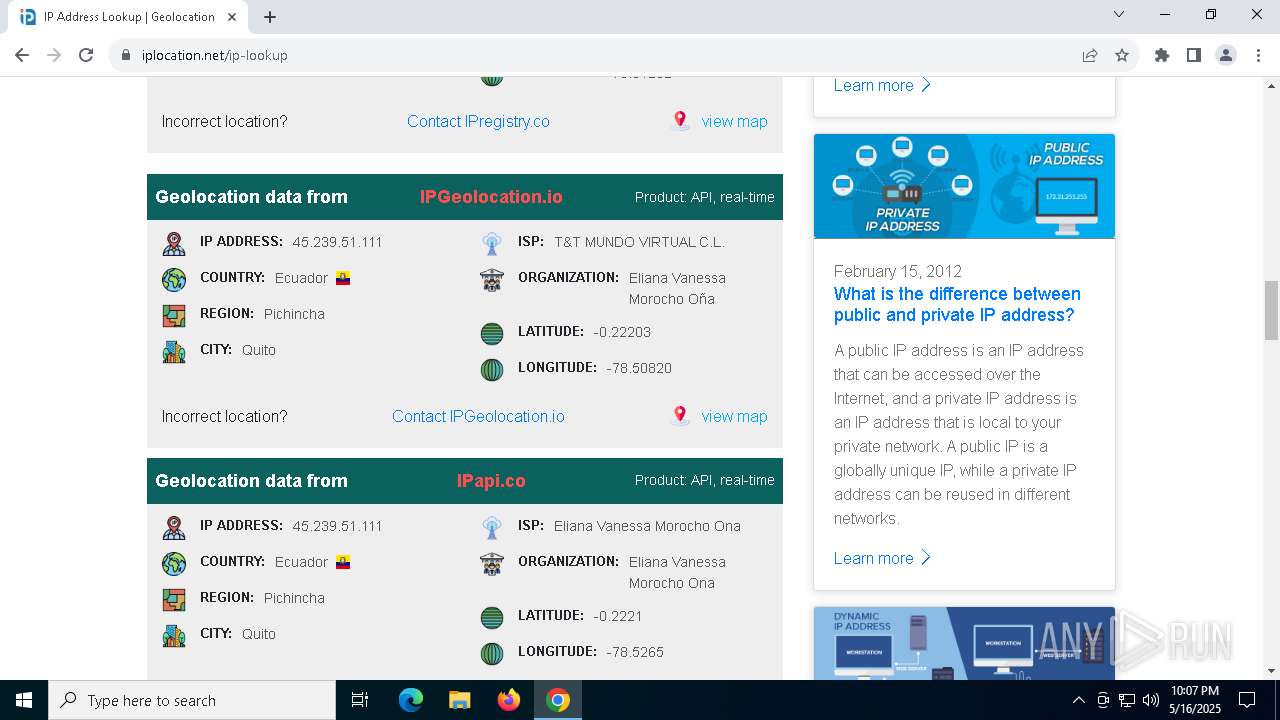Click the city buildings icon in IPapi.co section
The image size is (1280, 720).
[174, 635]
